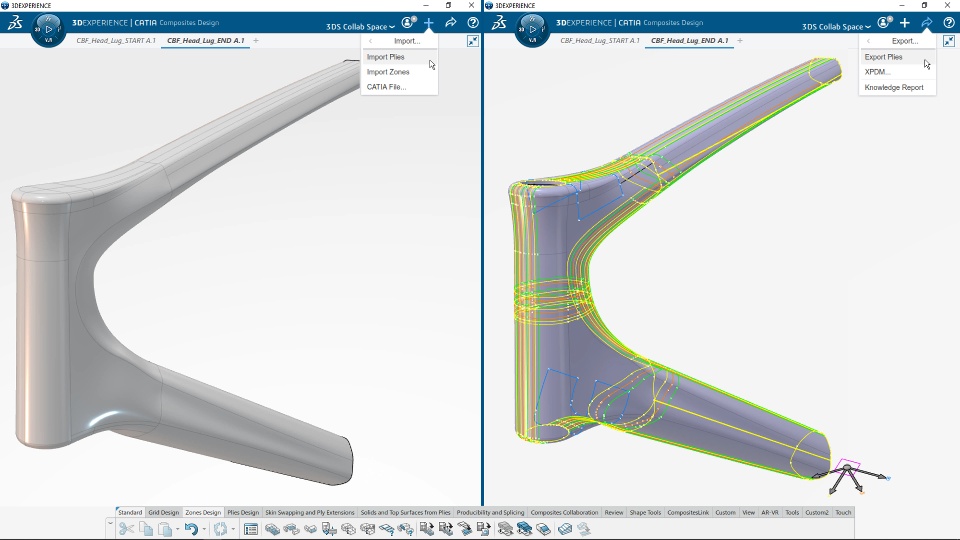Open 3DS Collab Space dropdown in left window
The image size is (960, 540).
[360, 27]
